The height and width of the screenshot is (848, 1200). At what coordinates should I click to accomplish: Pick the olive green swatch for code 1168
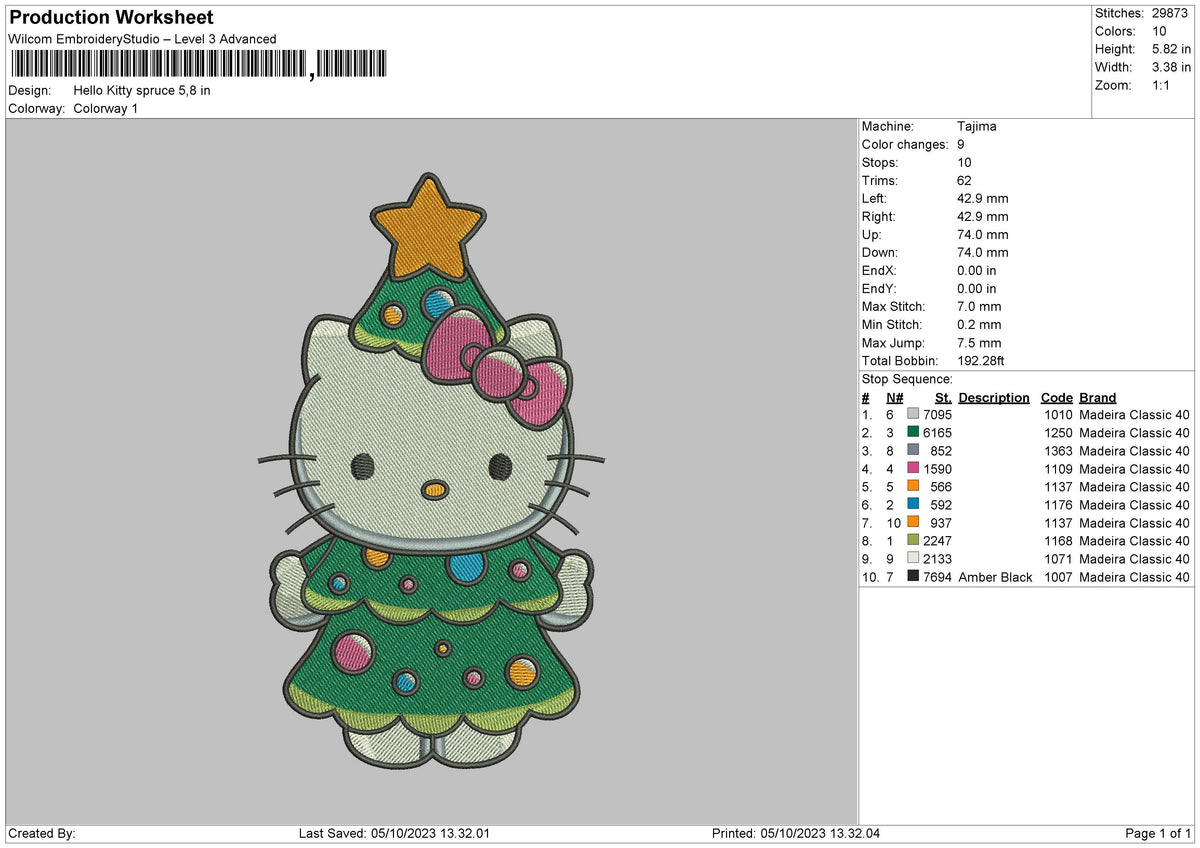913,540
